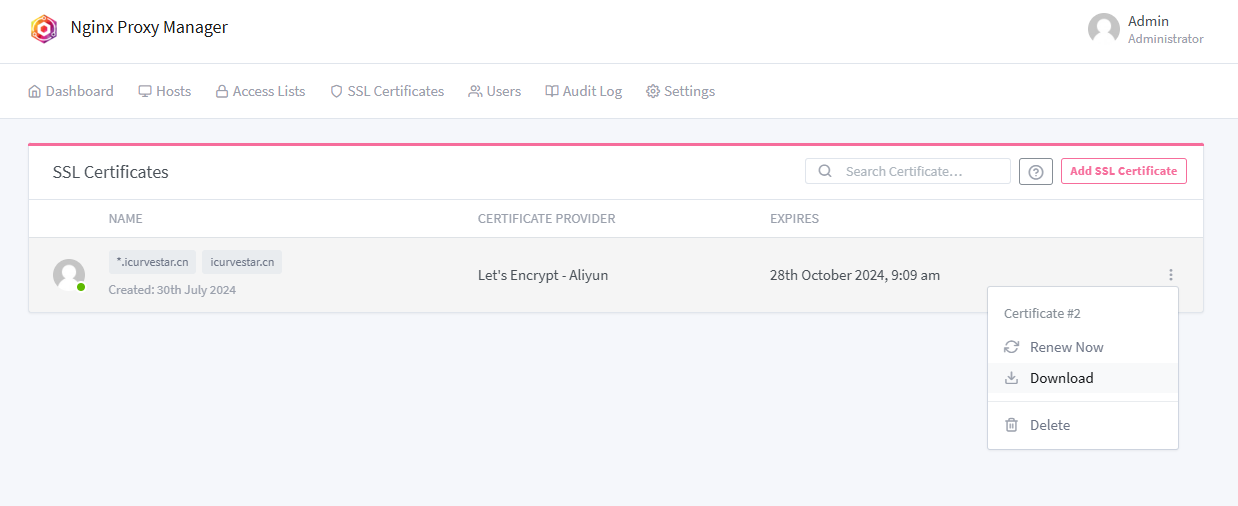Open the Access Lists tab
This screenshot has height=506, width=1238.
(x=260, y=91)
